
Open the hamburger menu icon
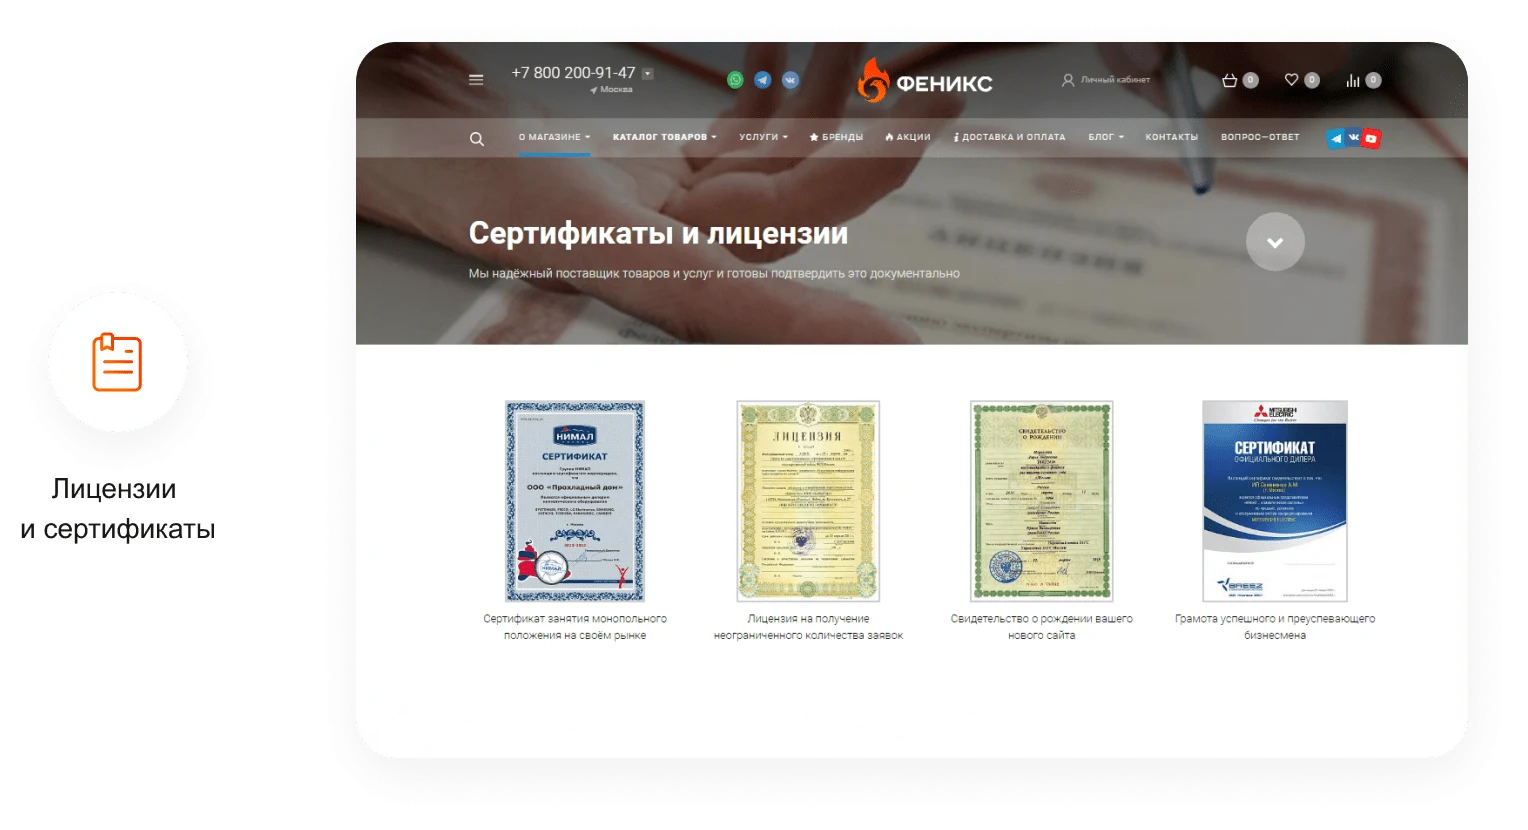pyautogui.click(x=476, y=80)
